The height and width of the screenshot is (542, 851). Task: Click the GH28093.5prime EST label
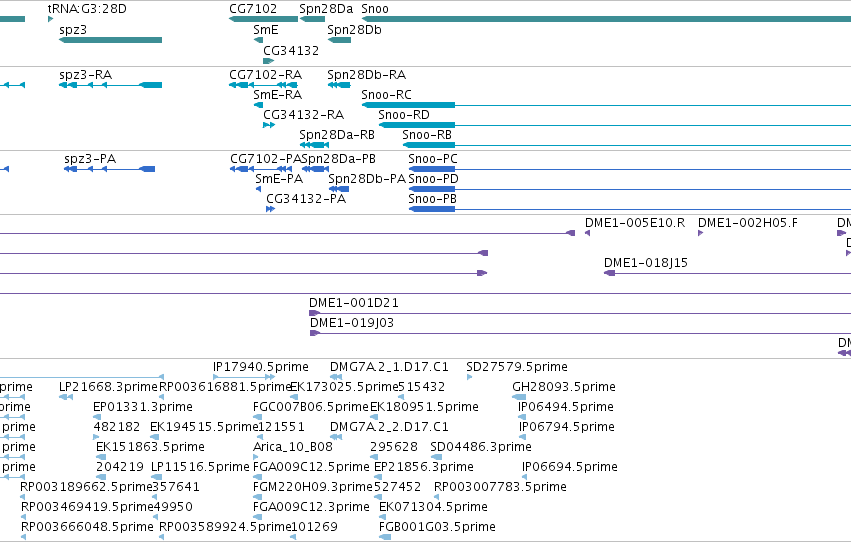(564, 387)
